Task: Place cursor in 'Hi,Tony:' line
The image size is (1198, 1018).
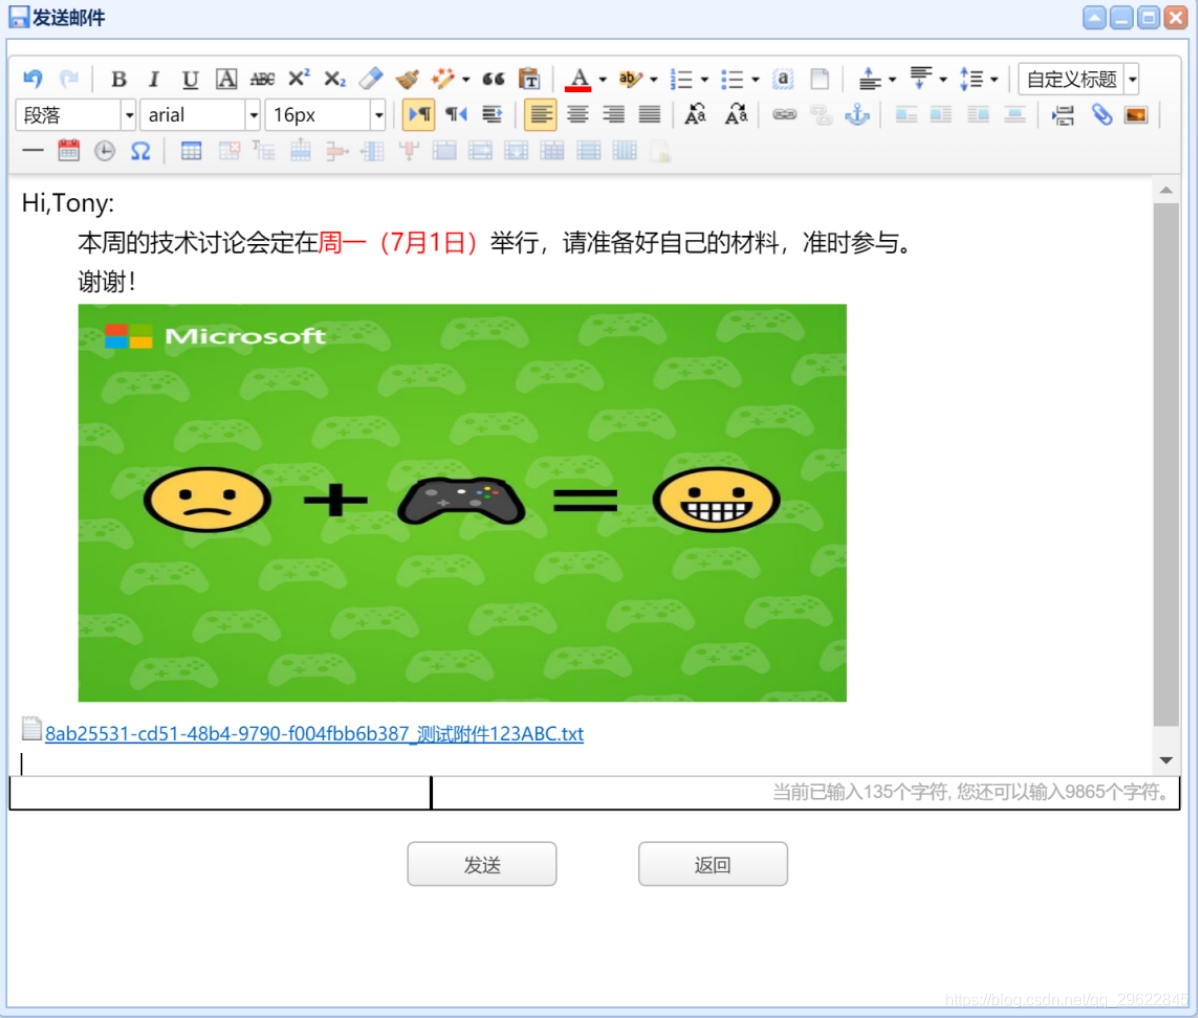Action: coord(68,203)
